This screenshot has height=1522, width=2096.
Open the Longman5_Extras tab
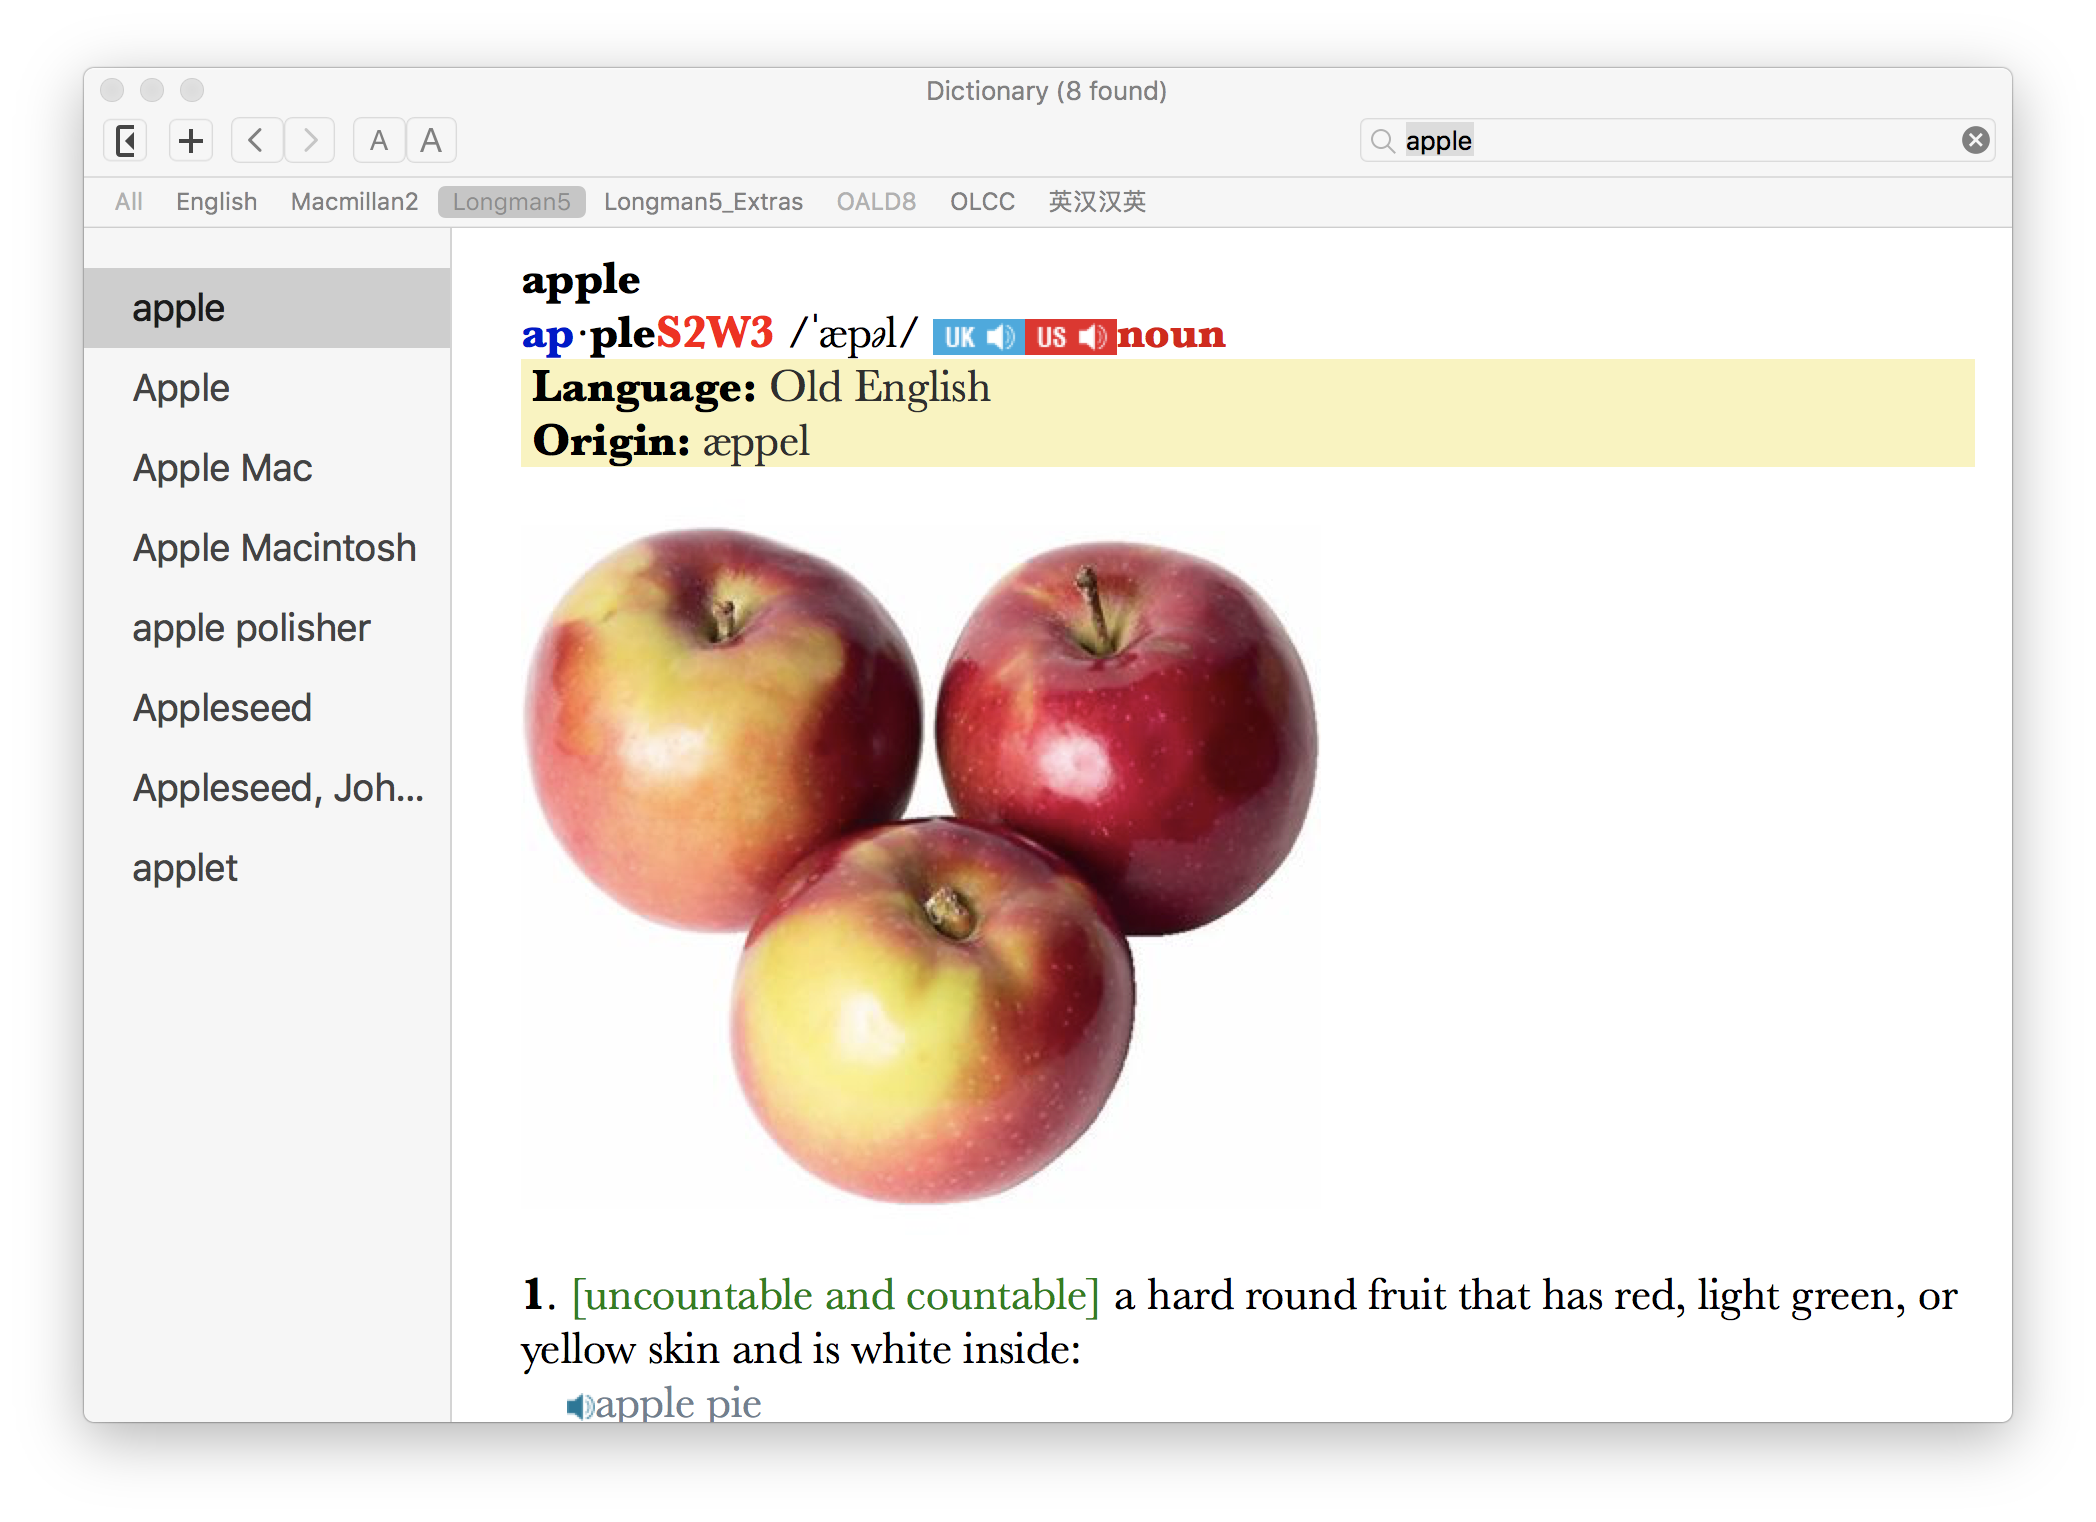703,202
